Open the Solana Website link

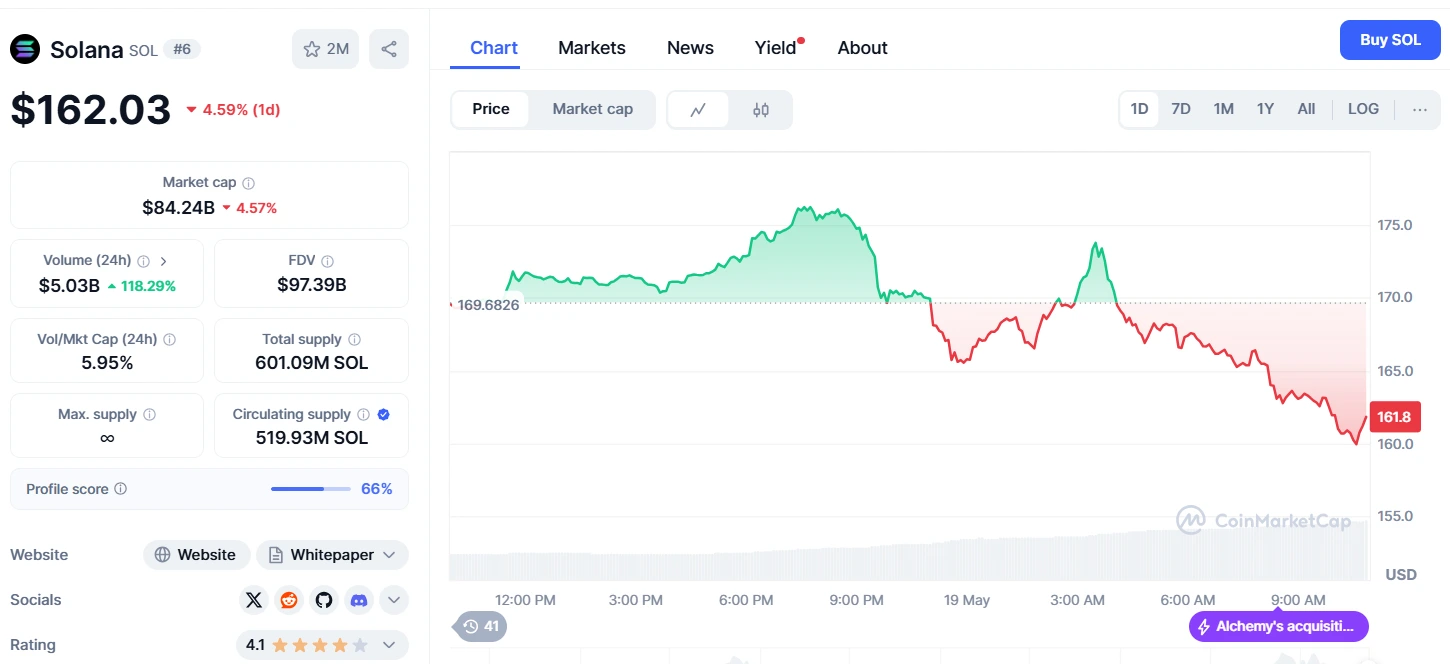196,555
